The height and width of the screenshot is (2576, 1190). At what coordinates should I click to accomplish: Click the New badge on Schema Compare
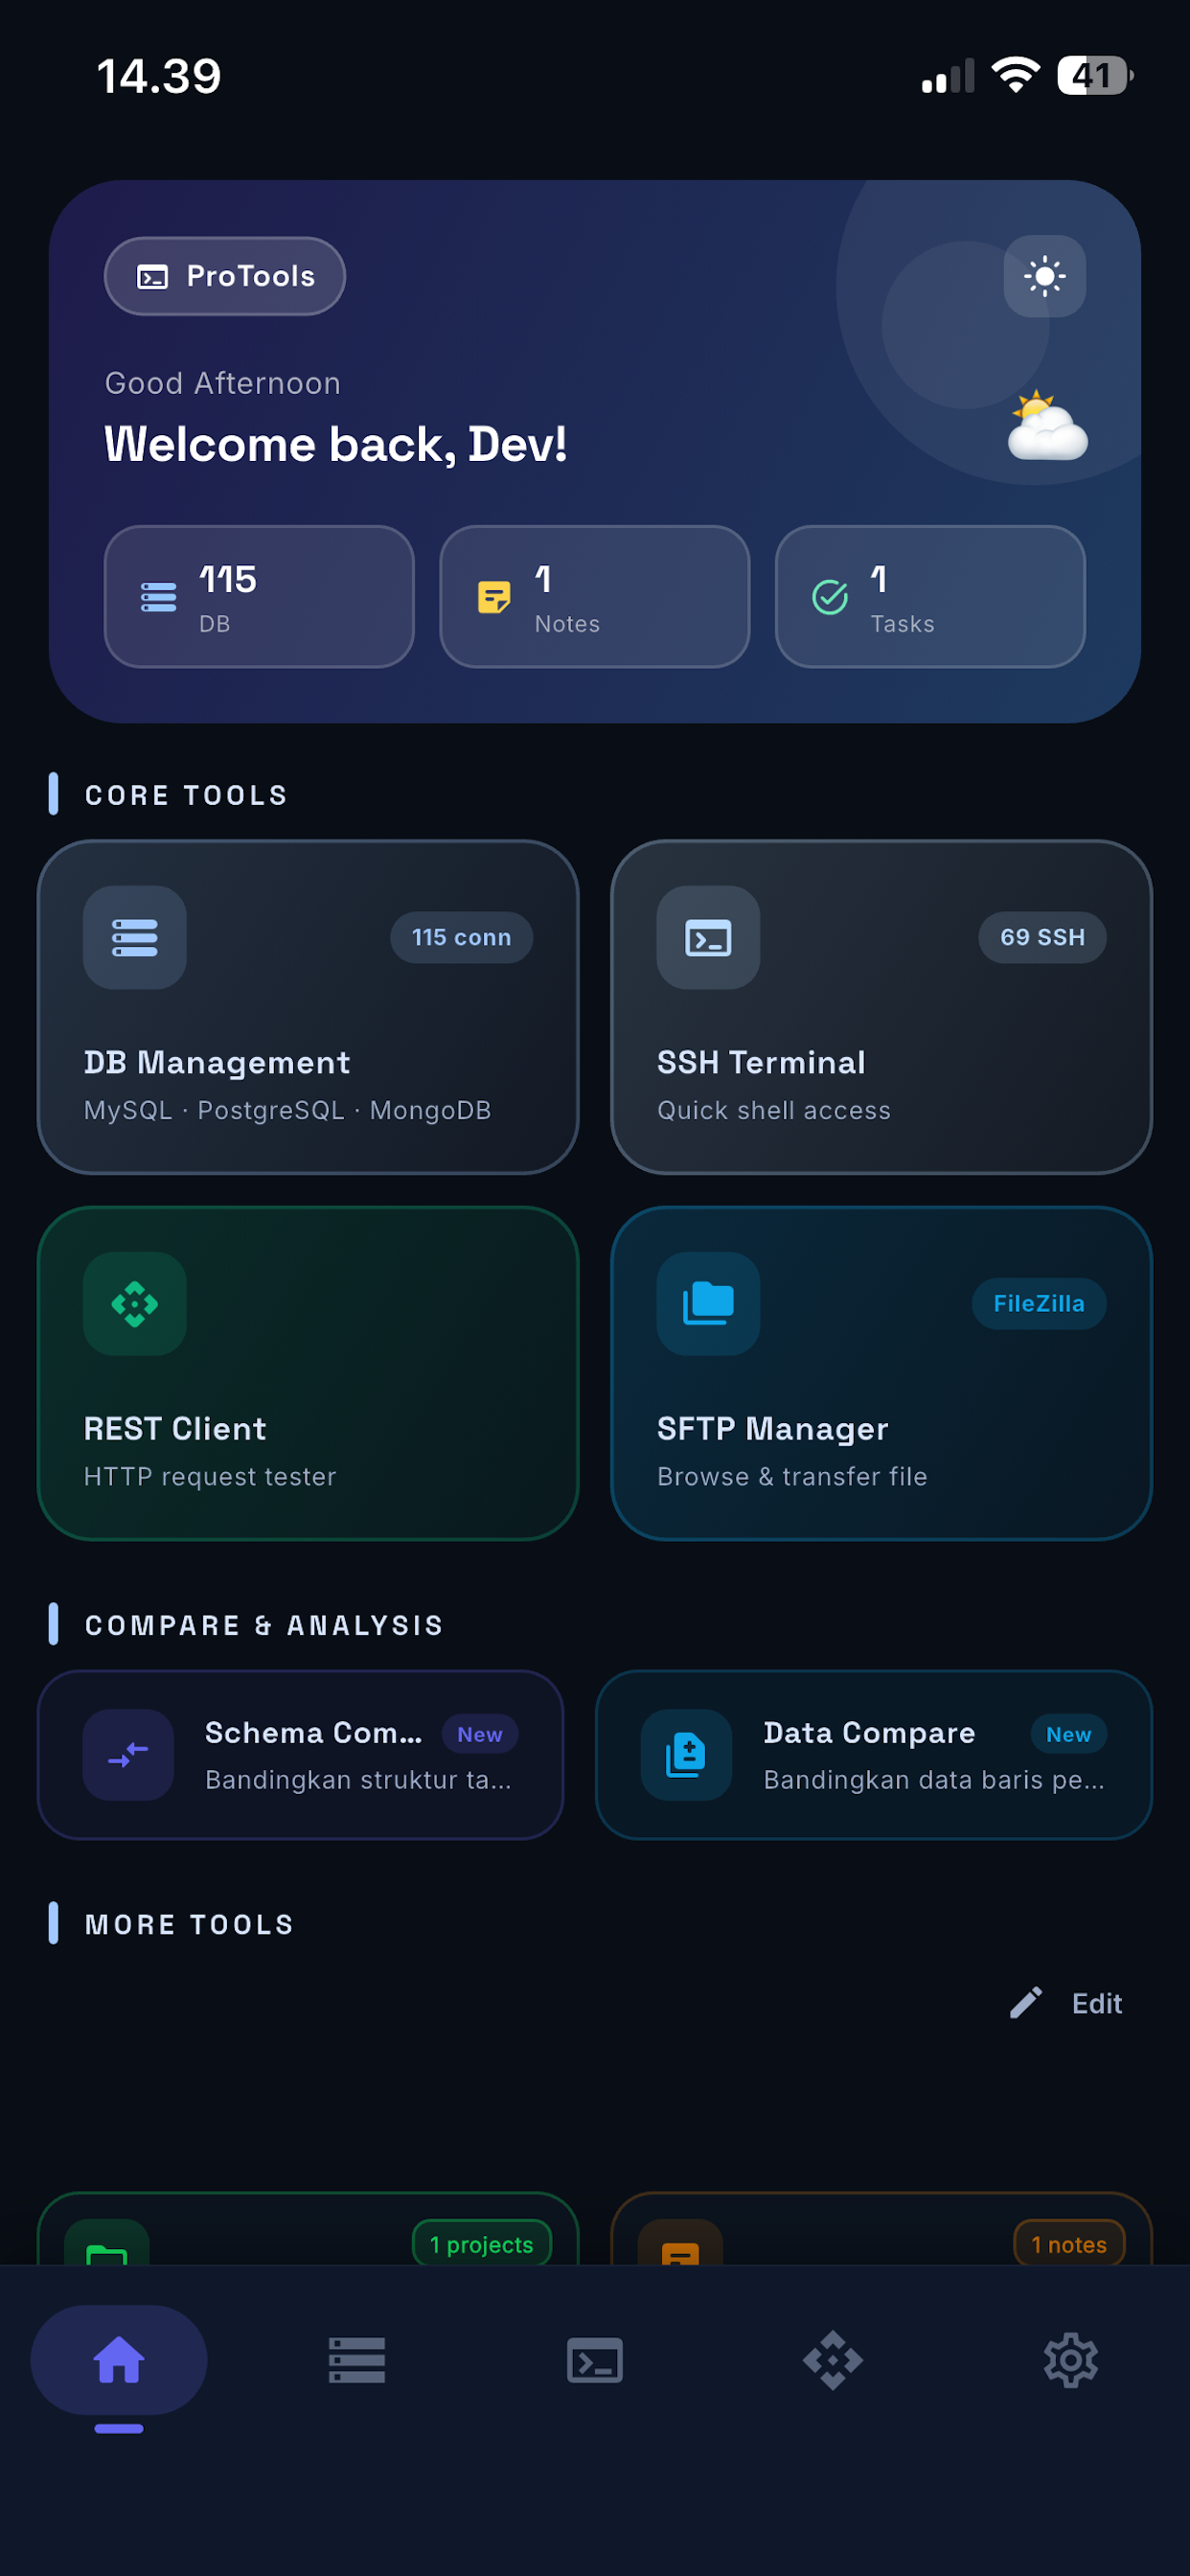480,1734
